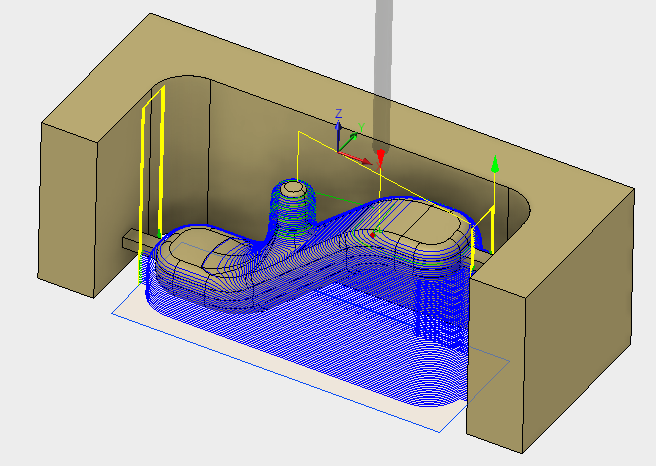
Task: Click the blue Z axis label
Action: point(339,113)
